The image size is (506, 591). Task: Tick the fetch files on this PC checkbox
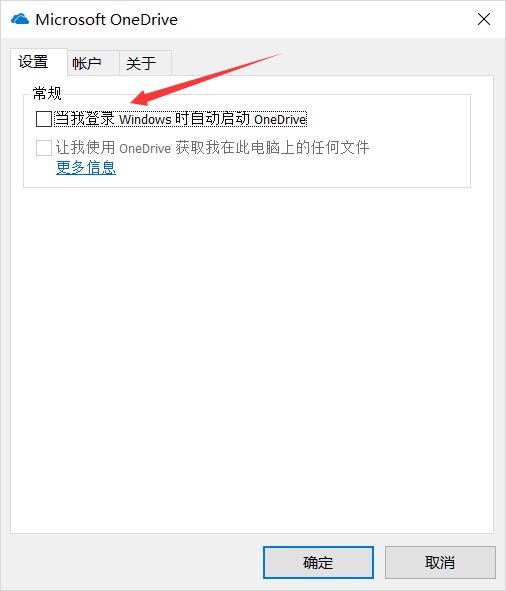(44, 147)
